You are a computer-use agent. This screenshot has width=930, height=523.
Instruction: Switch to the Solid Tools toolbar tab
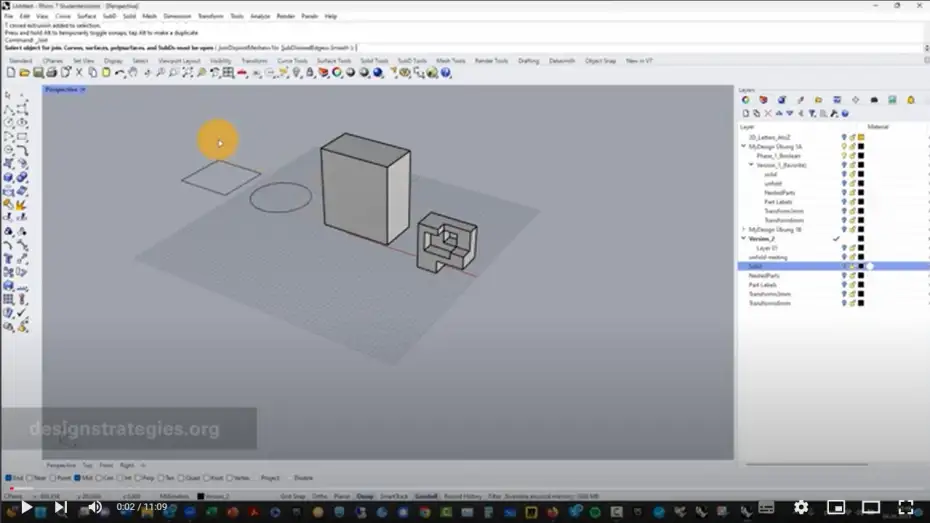pyautogui.click(x=374, y=60)
